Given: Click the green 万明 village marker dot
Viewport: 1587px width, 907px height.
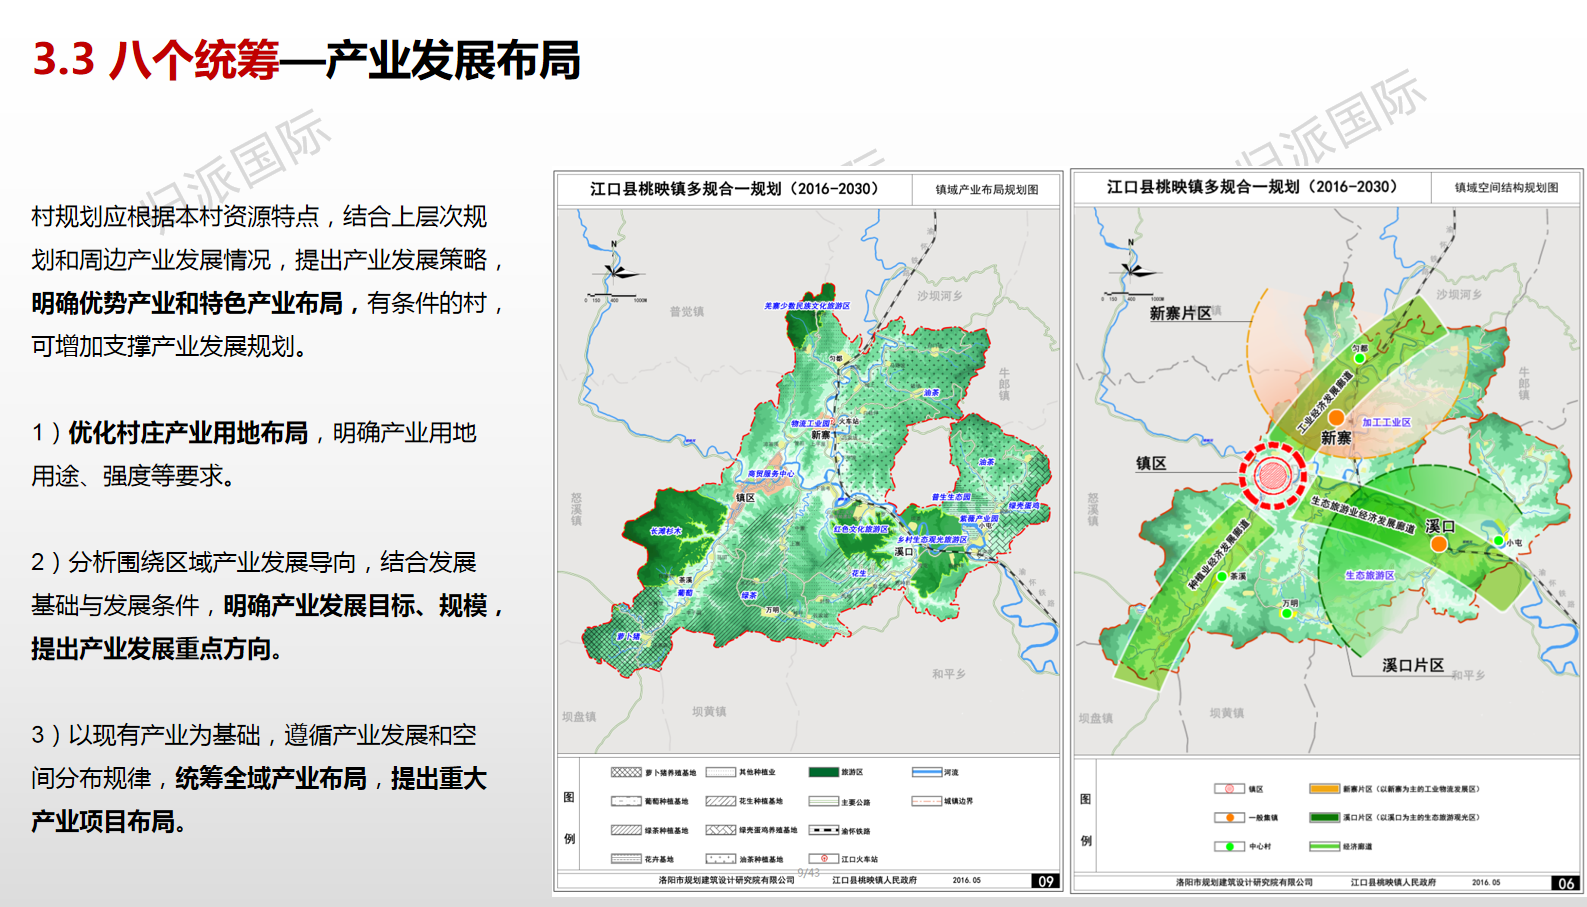Looking at the screenshot, I should pyautogui.click(x=1288, y=613).
